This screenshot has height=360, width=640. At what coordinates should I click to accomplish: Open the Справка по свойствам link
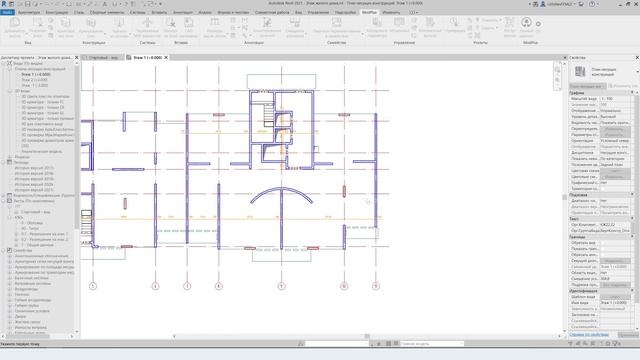589,335
